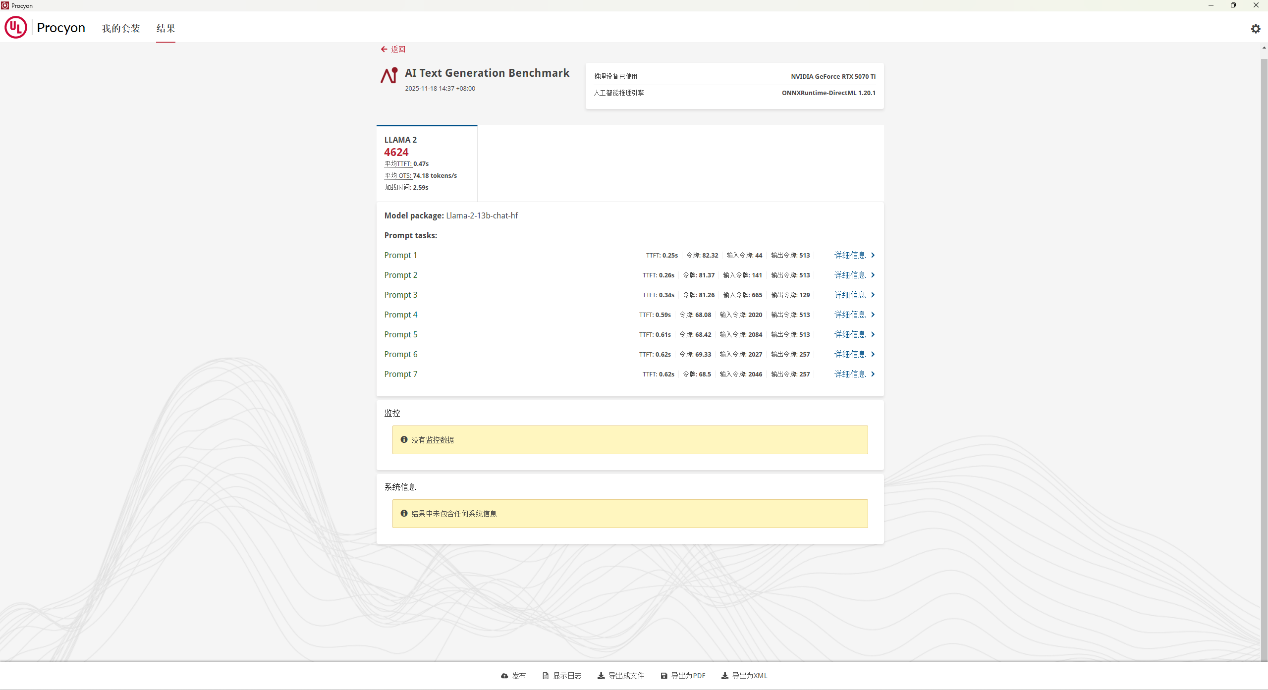
Task: Click the 监控 section heading
Action: 392,413
